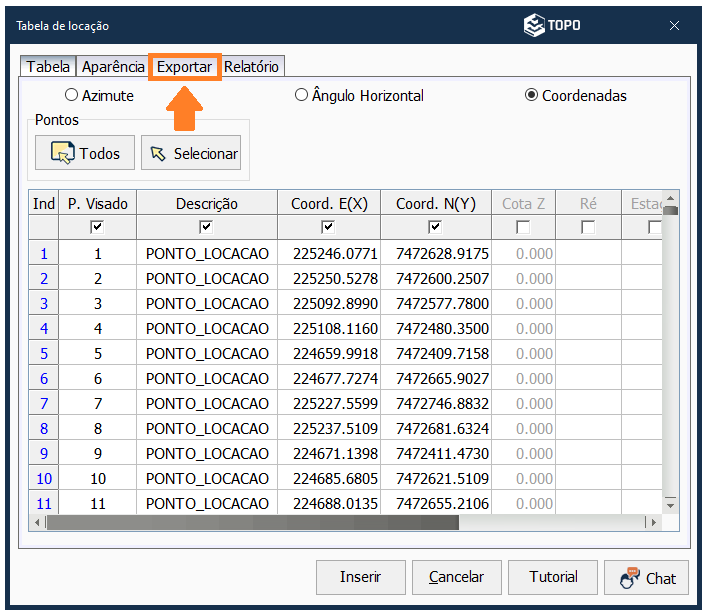Viewport: 704px width, 616px height.
Task: Toggle the P. Visado column checkbox
Action: coord(97,227)
